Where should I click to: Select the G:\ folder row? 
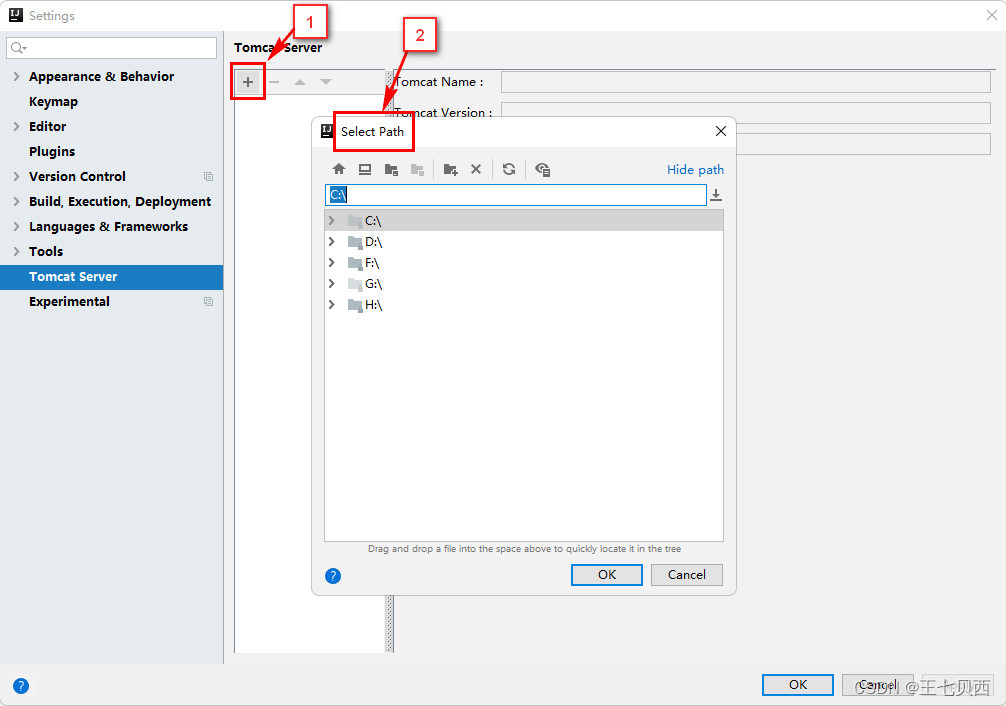click(524, 283)
